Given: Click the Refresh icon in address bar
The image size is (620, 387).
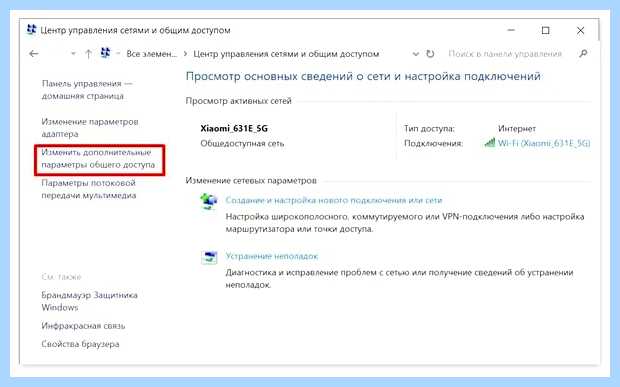Looking at the screenshot, I should point(430,54).
